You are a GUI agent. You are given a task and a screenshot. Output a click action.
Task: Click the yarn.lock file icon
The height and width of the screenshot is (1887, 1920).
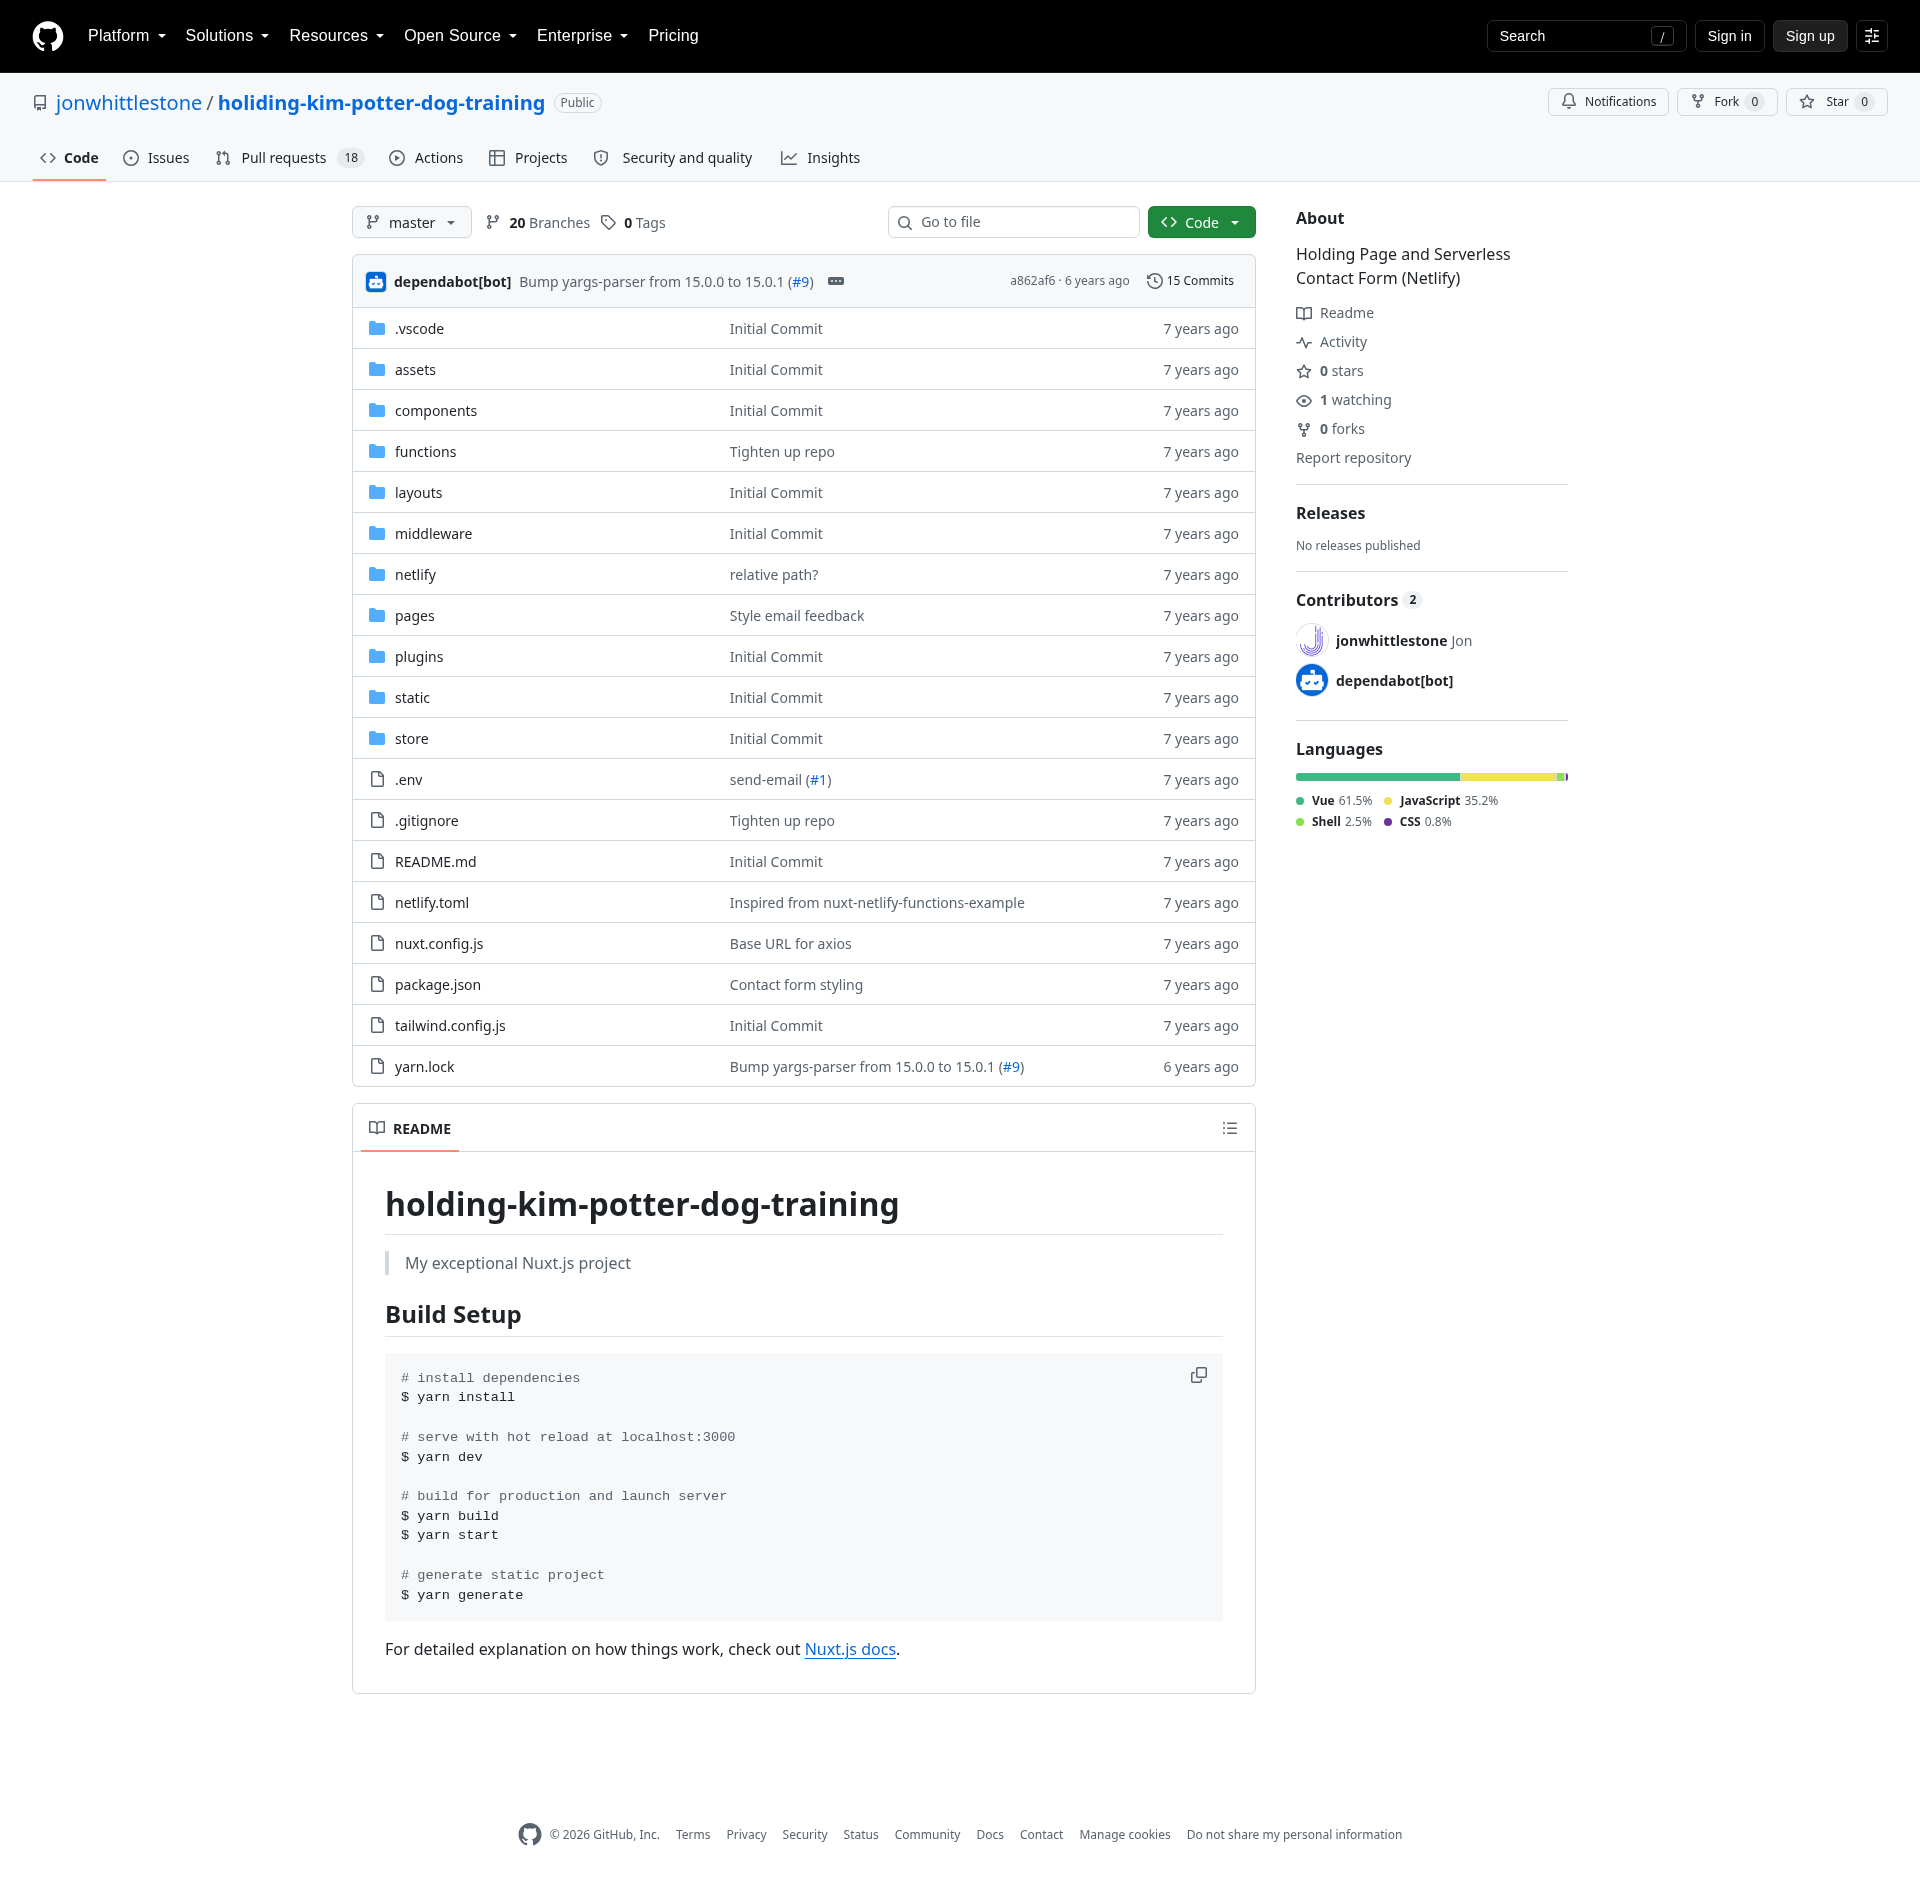tap(377, 1066)
